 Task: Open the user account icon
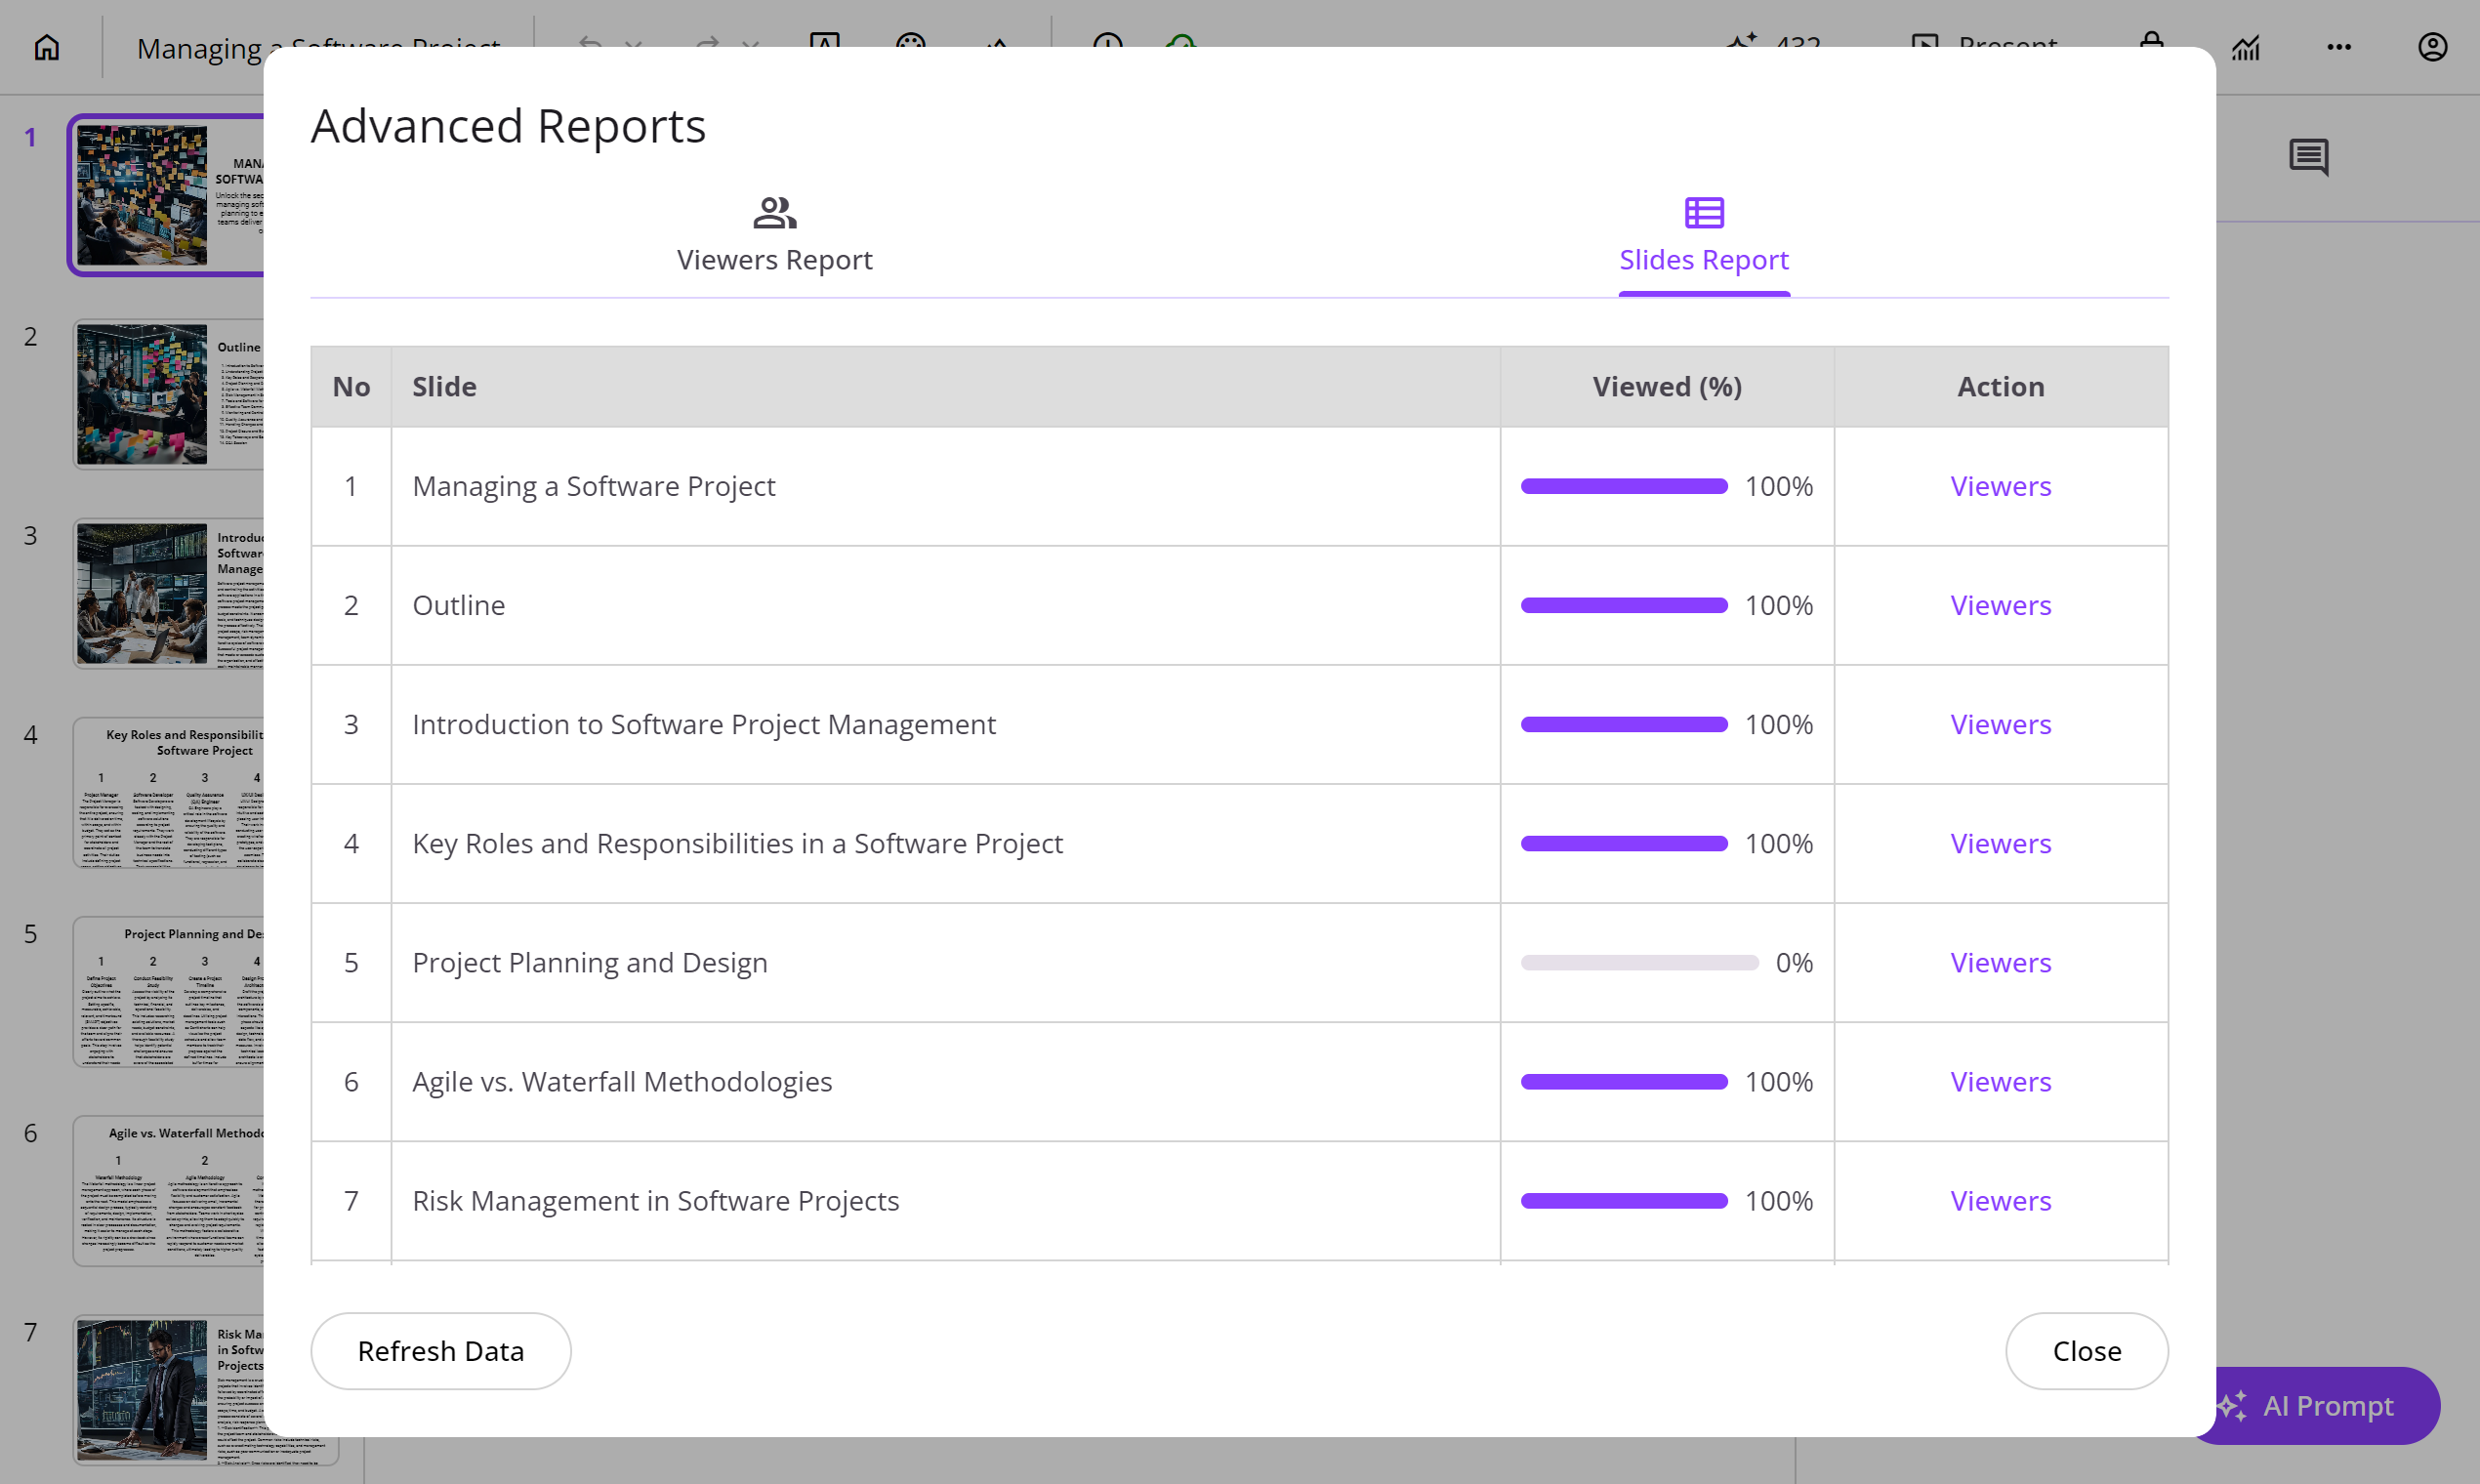[x=2432, y=47]
